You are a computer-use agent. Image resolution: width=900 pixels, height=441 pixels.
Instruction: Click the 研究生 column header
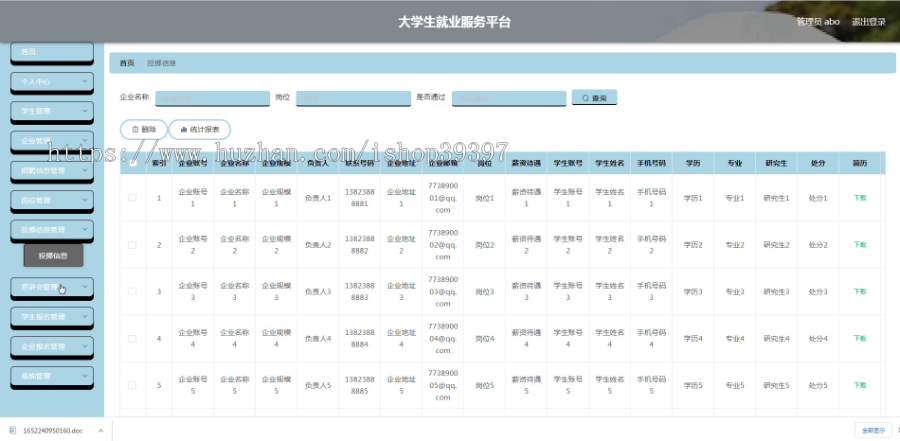pyautogui.click(x=776, y=164)
